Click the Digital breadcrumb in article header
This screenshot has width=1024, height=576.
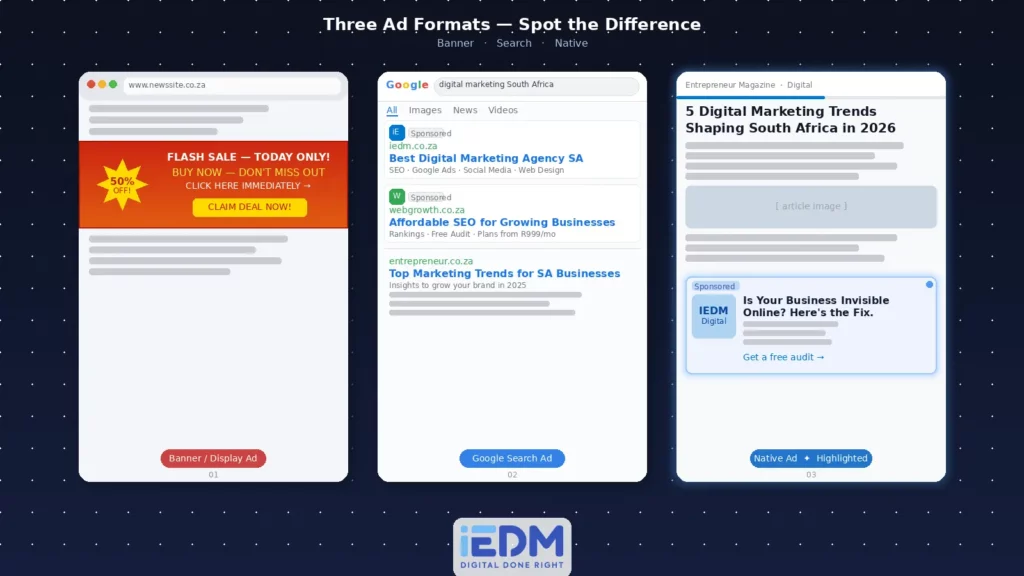(799, 85)
